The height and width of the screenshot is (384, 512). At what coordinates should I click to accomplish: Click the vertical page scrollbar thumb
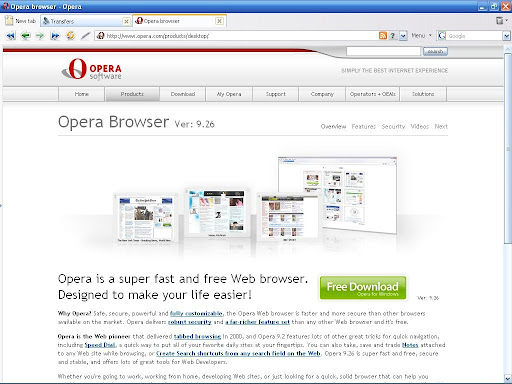[x=508, y=148]
